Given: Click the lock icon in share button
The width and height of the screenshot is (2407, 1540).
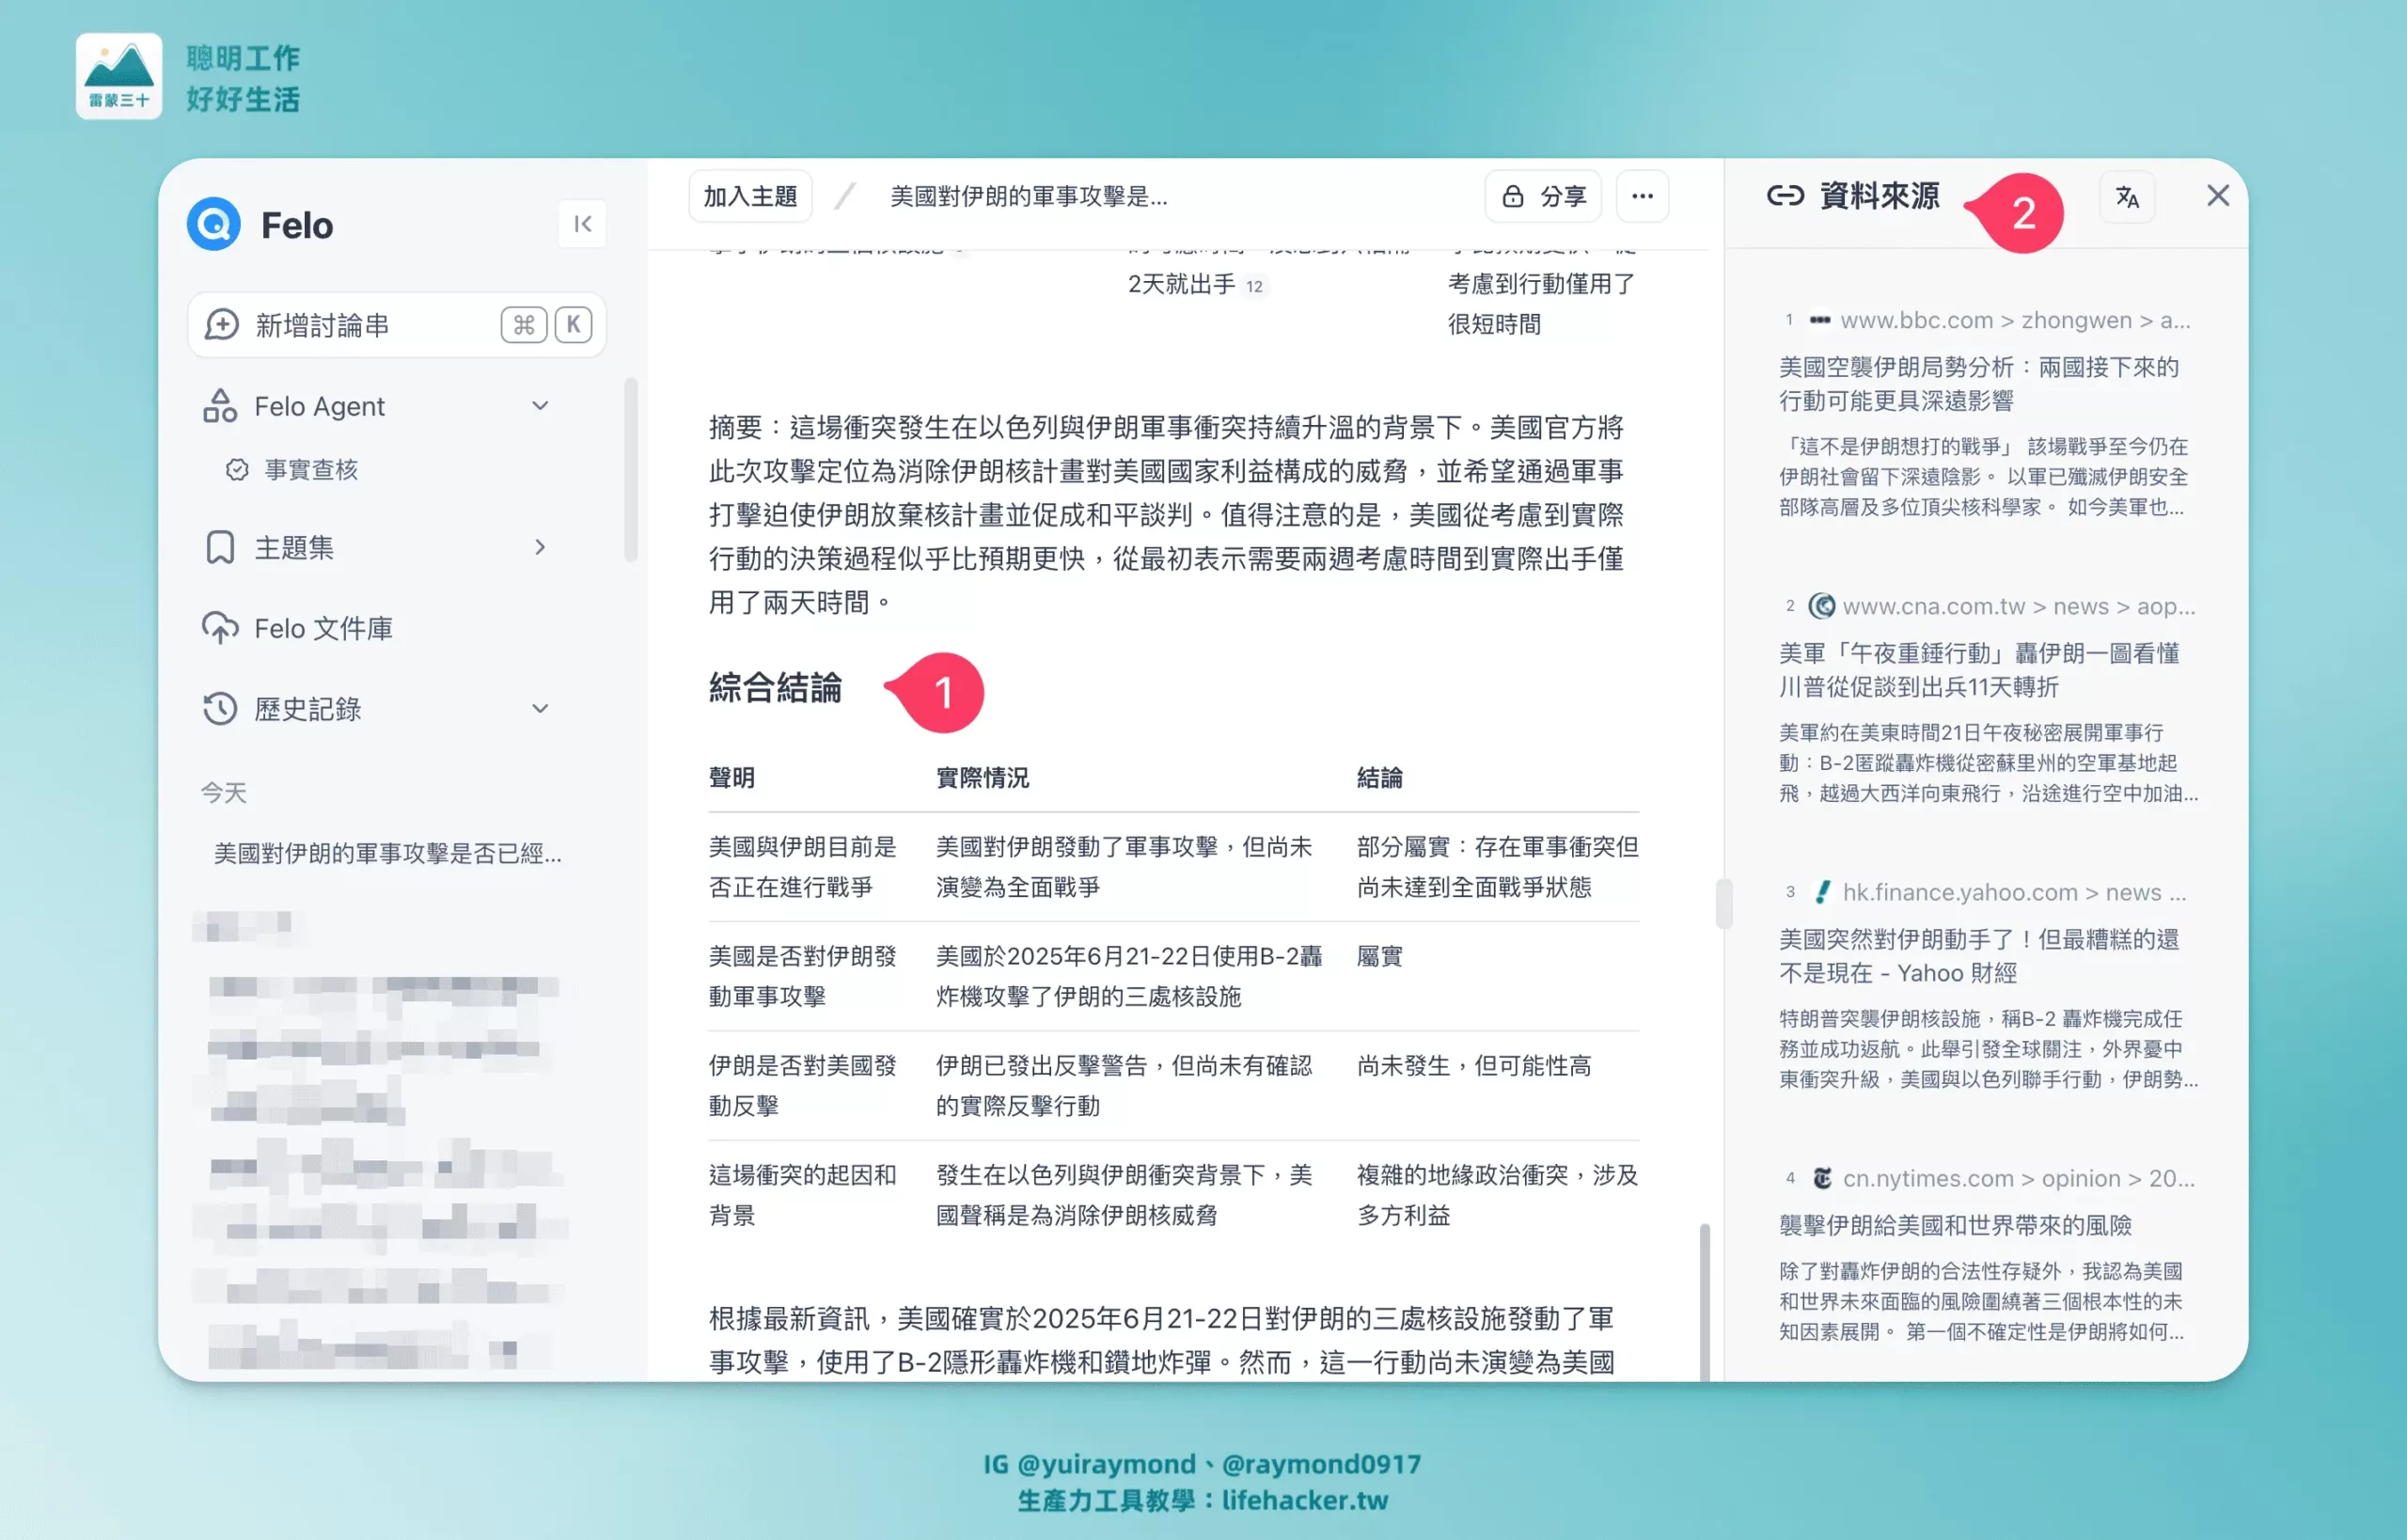Looking at the screenshot, I should [x=1513, y=196].
